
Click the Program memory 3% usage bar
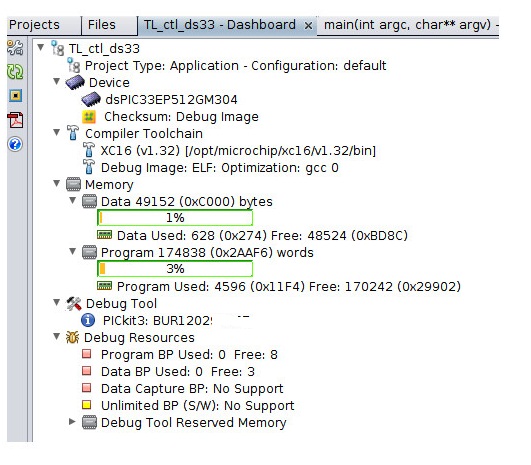pyautogui.click(x=175, y=269)
